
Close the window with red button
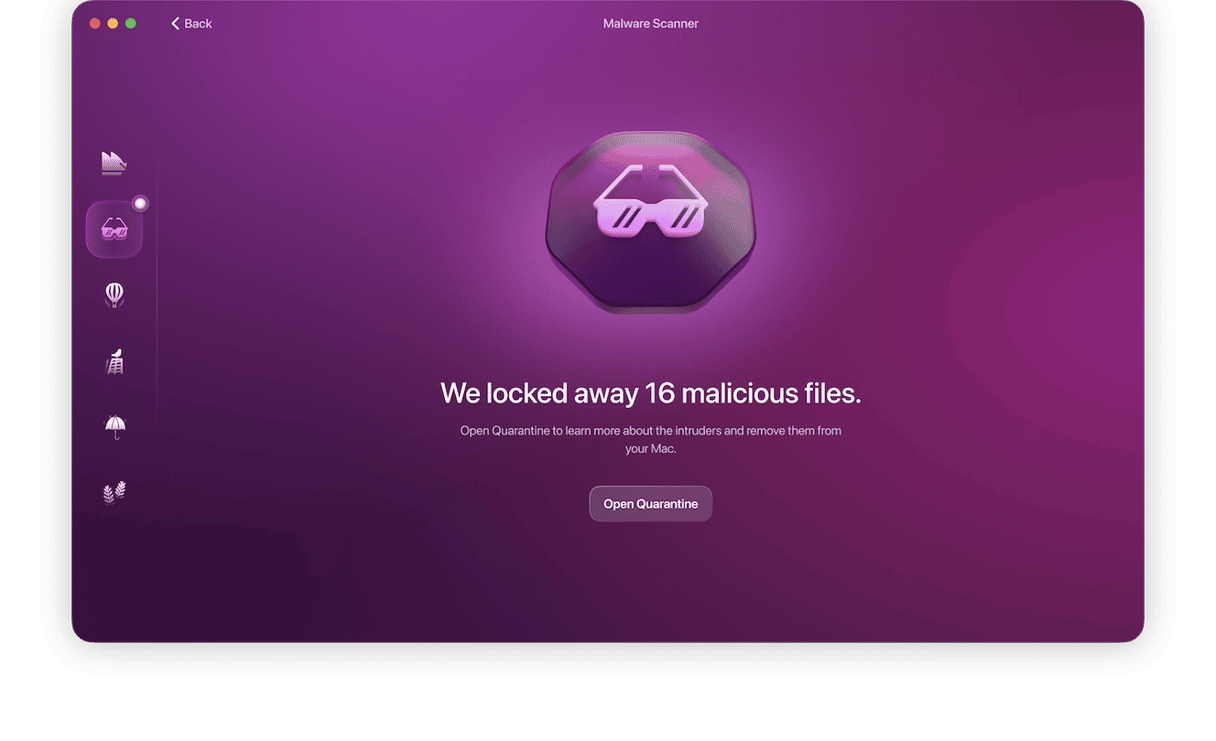[95, 23]
